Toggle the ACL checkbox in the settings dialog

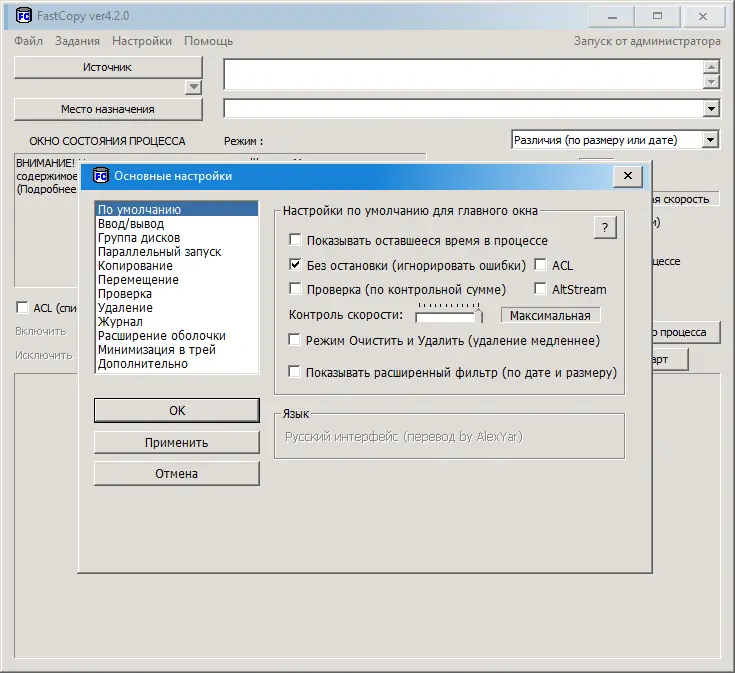point(540,265)
